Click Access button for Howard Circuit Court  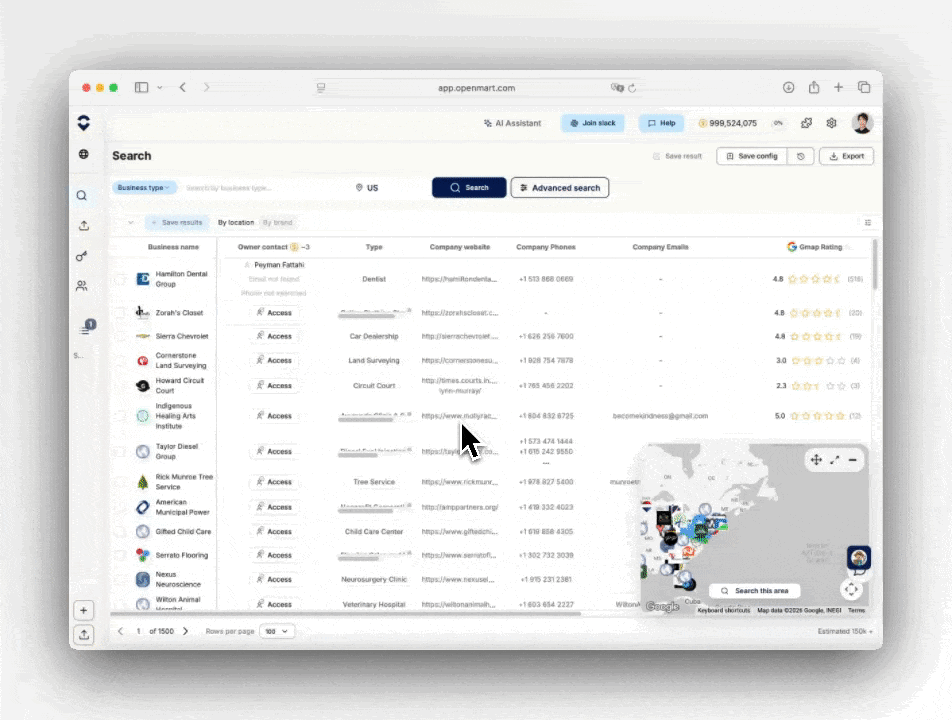[x=274, y=385]
